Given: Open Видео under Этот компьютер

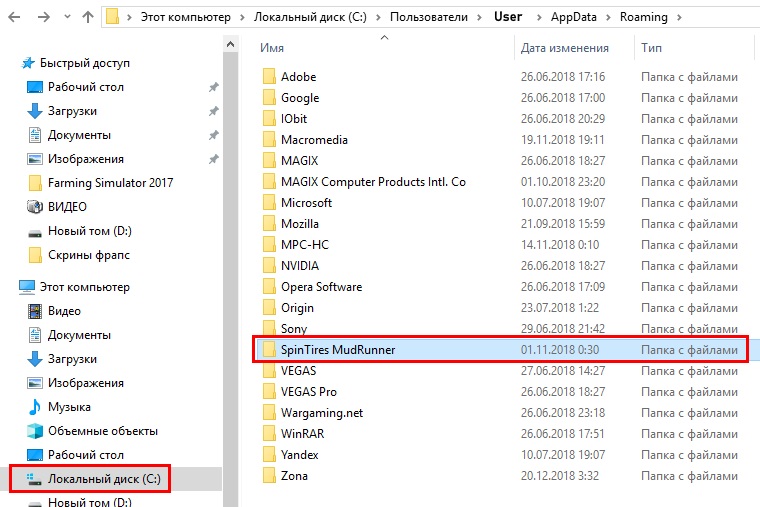Looking at the screenshot, I should coord(64,311).
